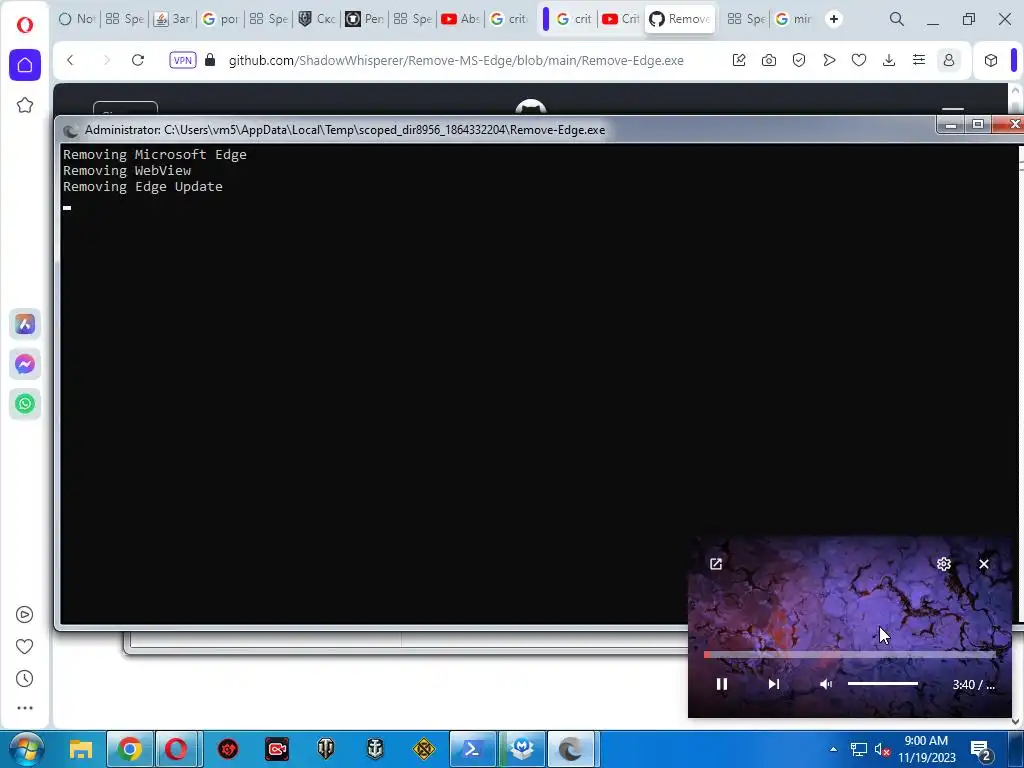Screen dimensions: 1024x768
Task: Switch to the Google 'crit' tab after the purple tab-island bar
Action: click(x=574, y=19)
